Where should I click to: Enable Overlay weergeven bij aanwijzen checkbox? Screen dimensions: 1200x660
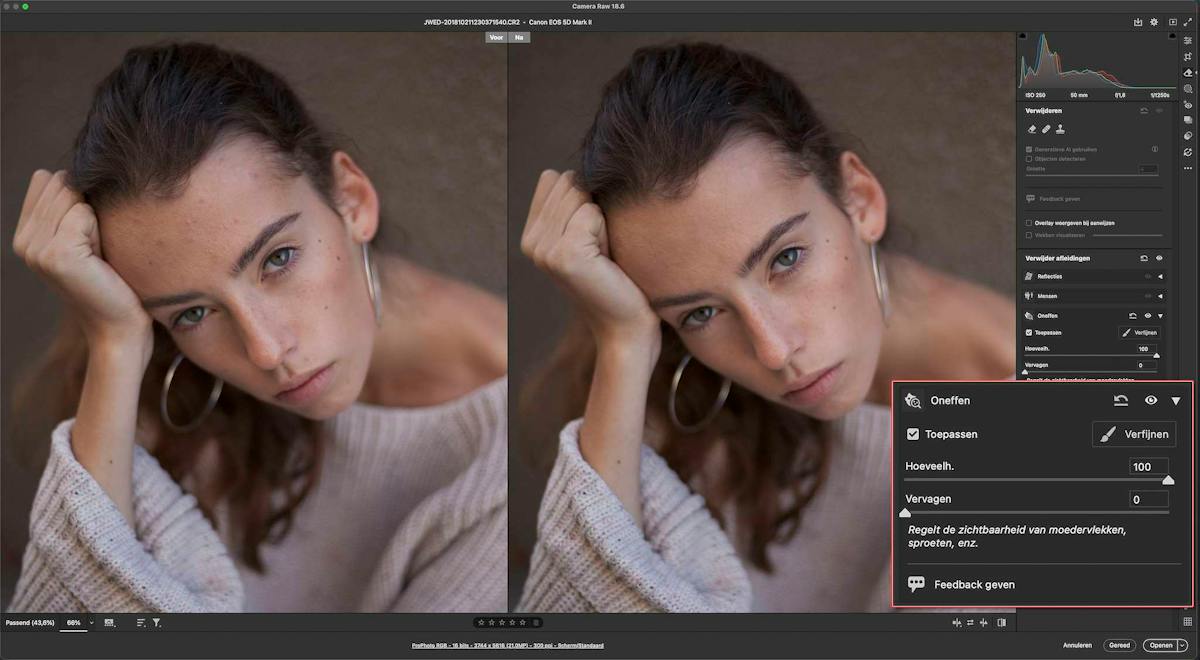[x=1029, y=223]
